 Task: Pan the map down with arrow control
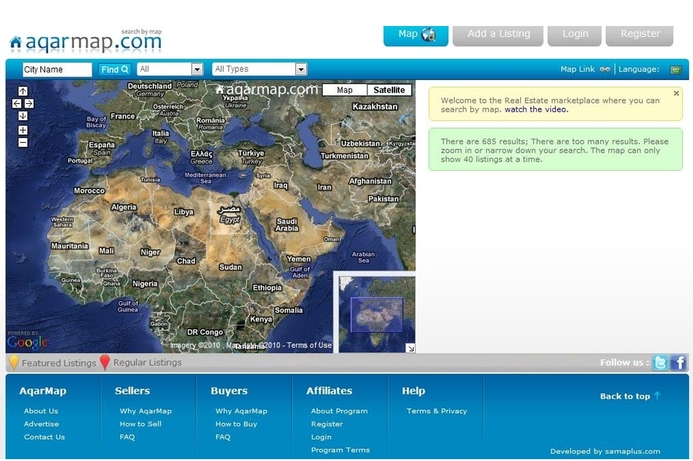tap(23, 116)
